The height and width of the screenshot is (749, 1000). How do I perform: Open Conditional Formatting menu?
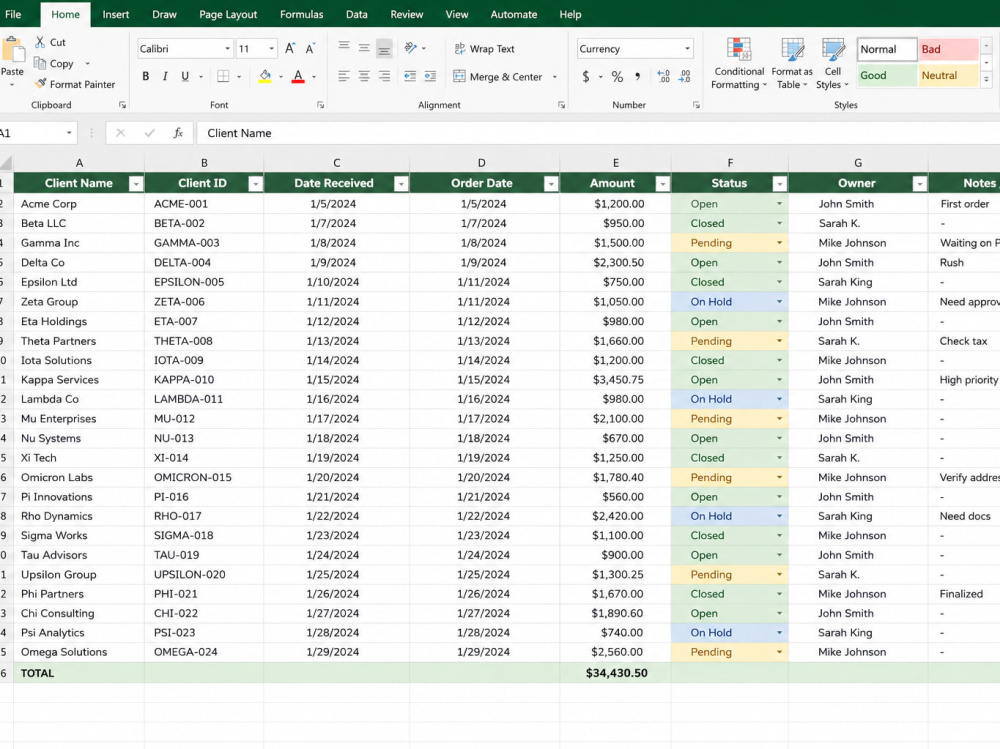pos(739,64)
